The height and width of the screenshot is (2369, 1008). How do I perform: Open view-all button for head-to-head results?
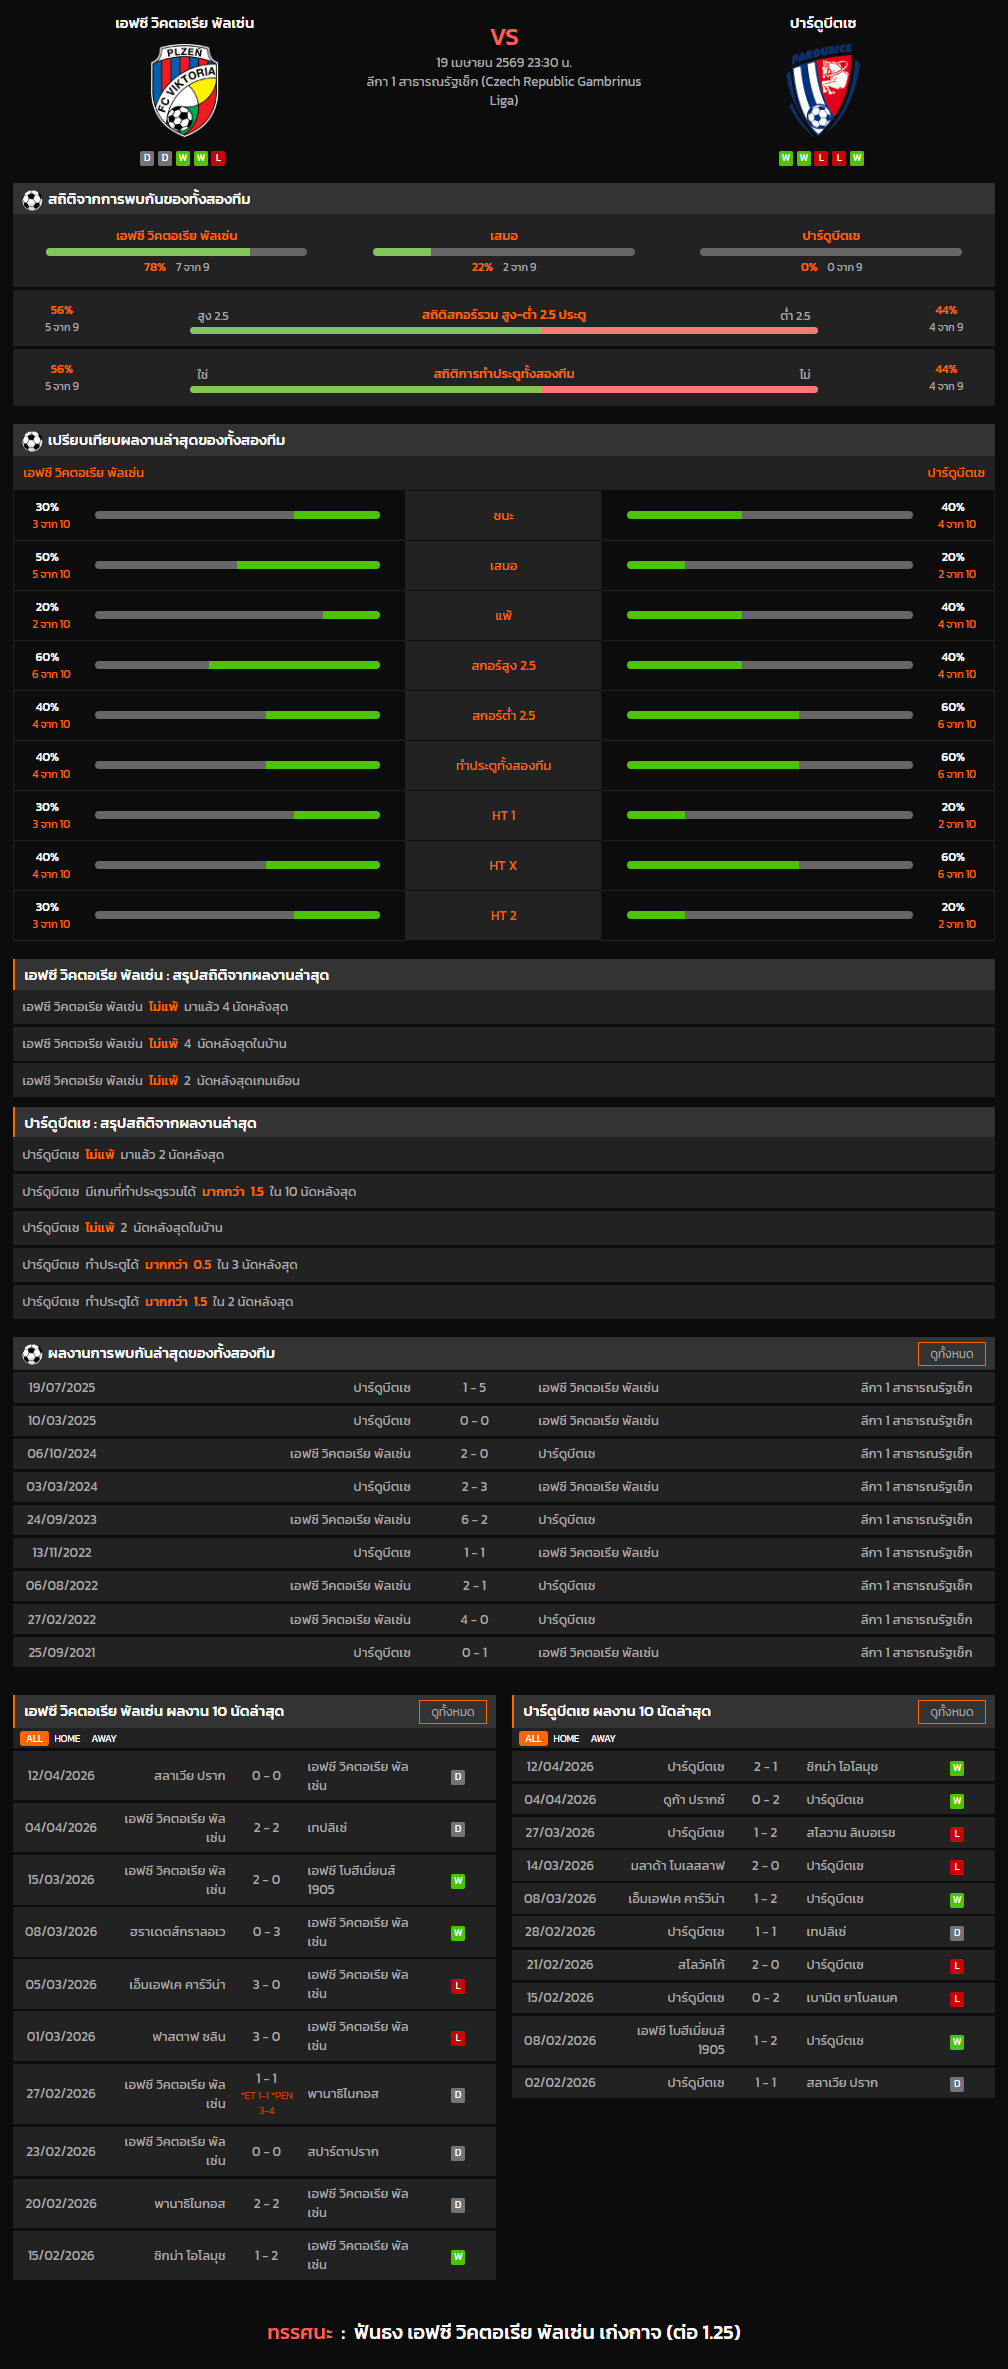(x=951, y=1354)
